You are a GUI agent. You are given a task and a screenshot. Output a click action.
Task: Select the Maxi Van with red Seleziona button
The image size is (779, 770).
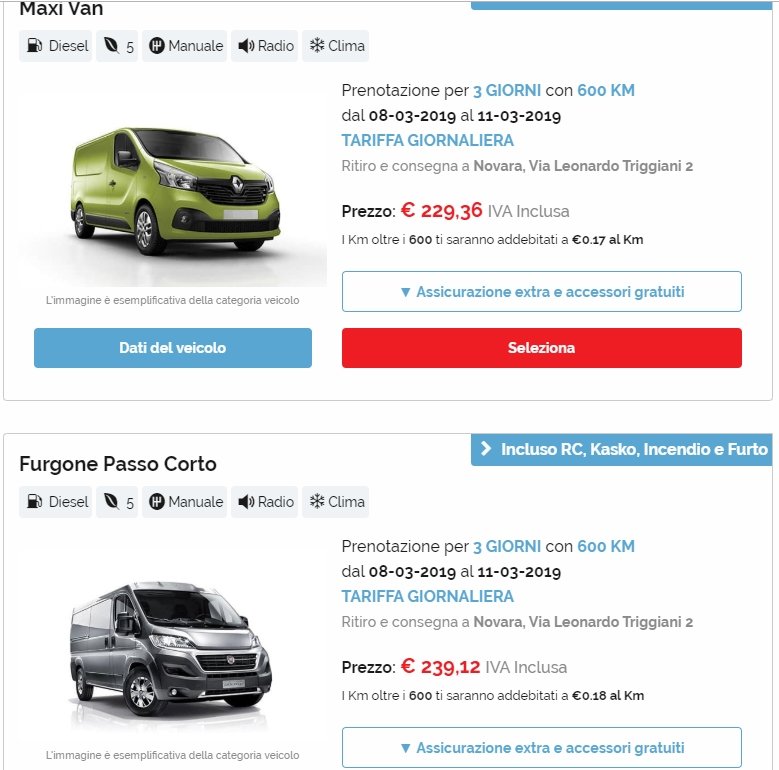542,348
